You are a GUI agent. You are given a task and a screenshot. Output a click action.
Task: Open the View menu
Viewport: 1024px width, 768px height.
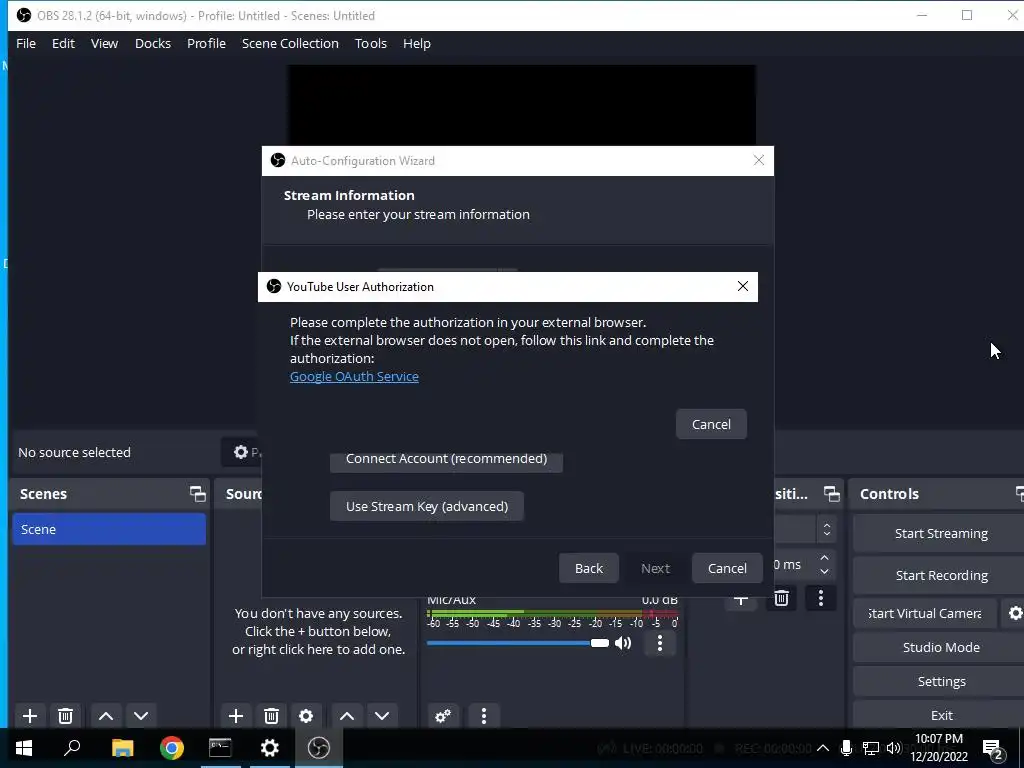tap(104, 43)
